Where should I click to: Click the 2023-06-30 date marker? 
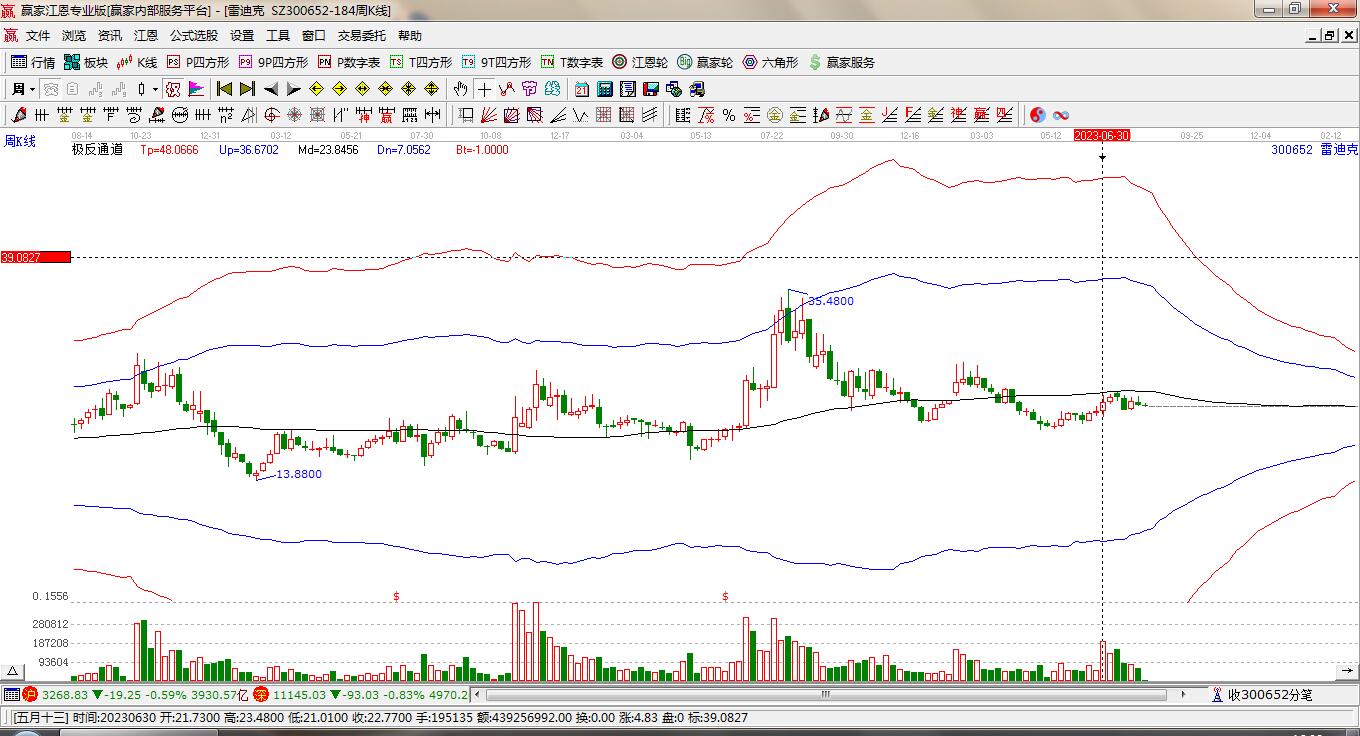point(1102,135)
